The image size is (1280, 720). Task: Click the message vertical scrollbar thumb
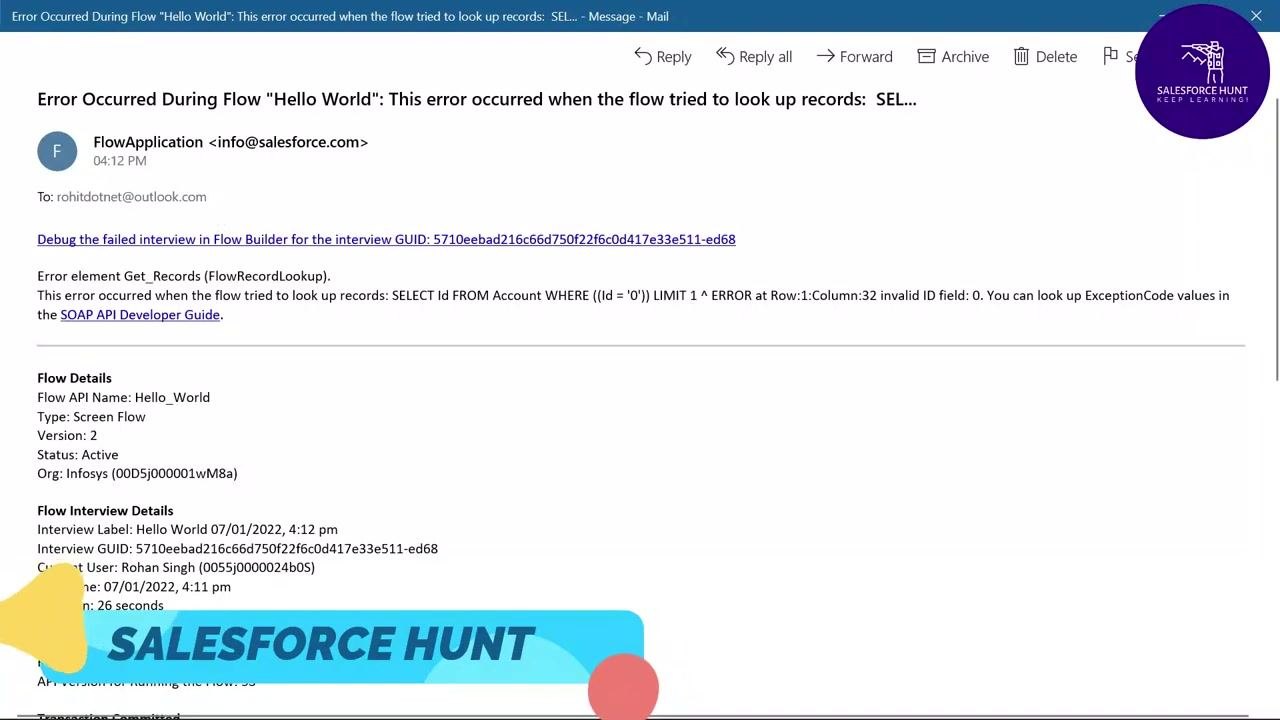(1275, 240)
